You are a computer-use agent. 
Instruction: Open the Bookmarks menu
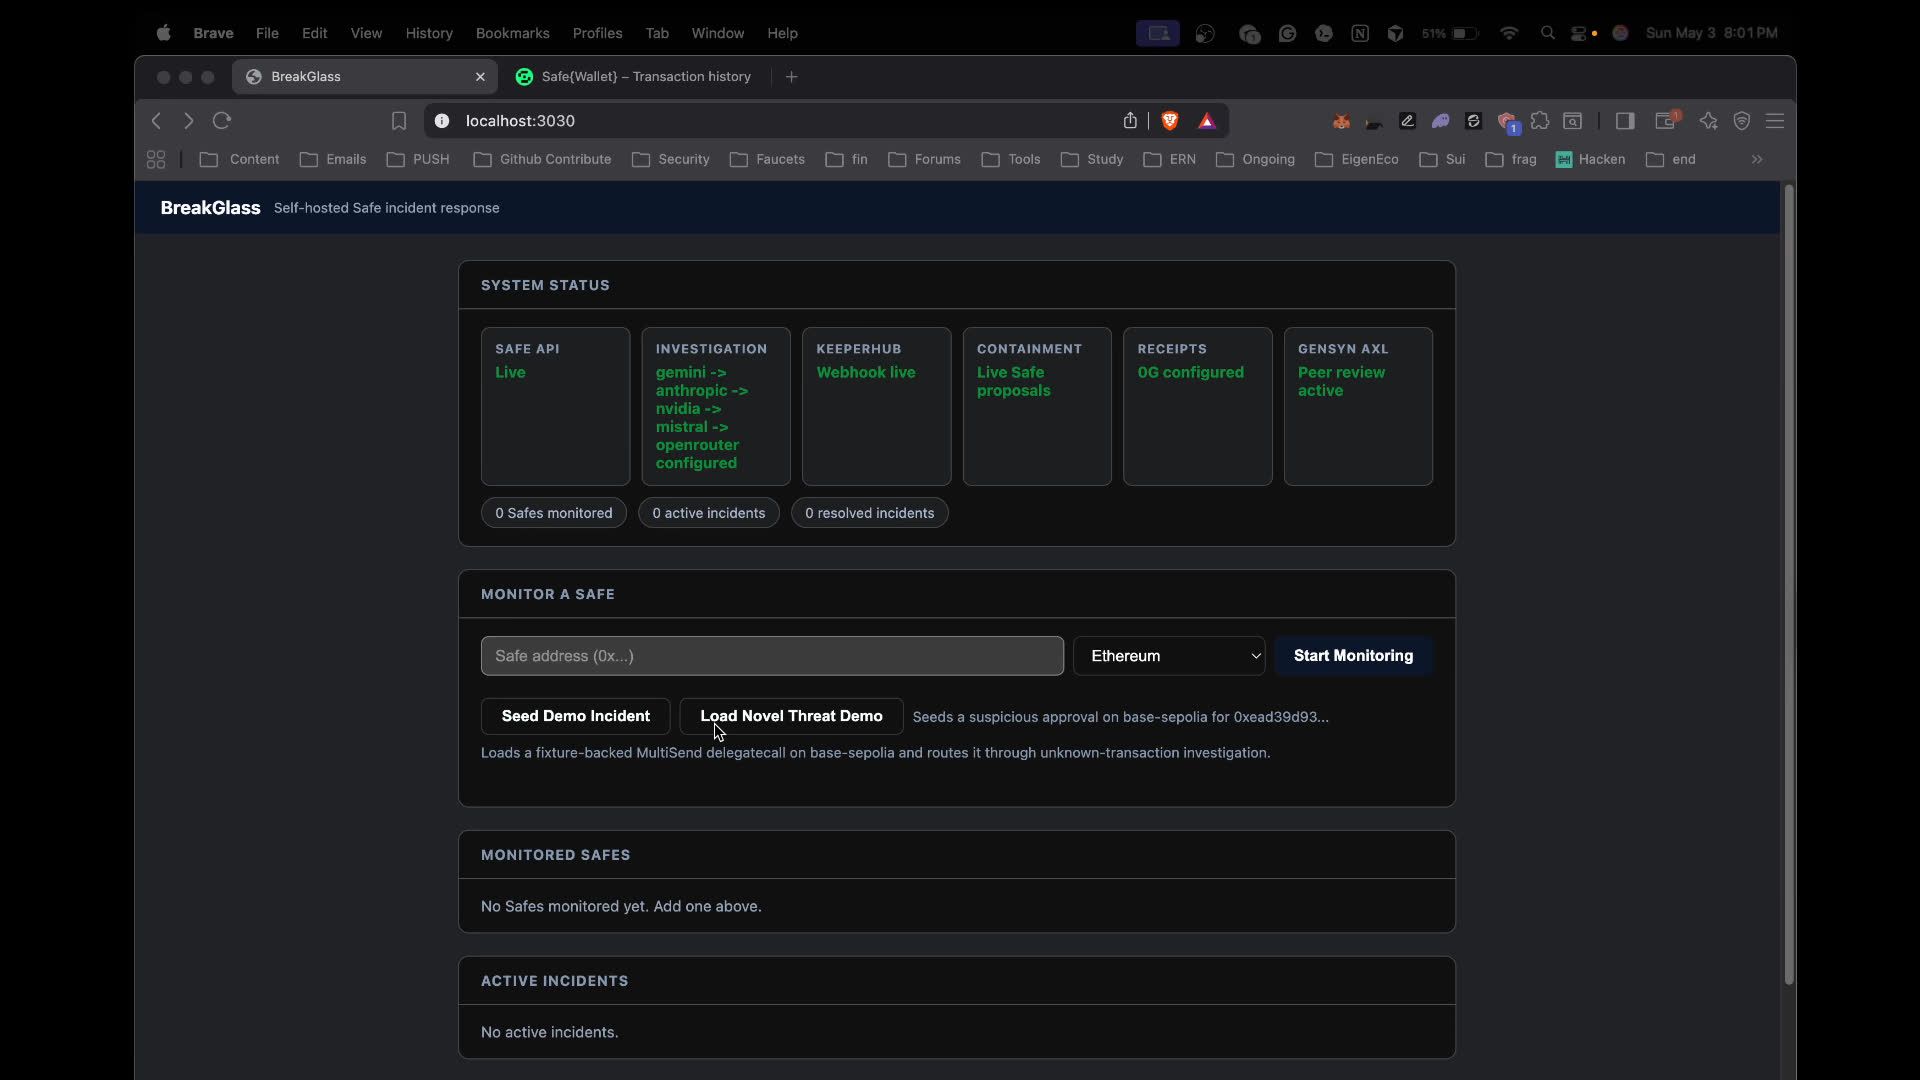[512, 33]
